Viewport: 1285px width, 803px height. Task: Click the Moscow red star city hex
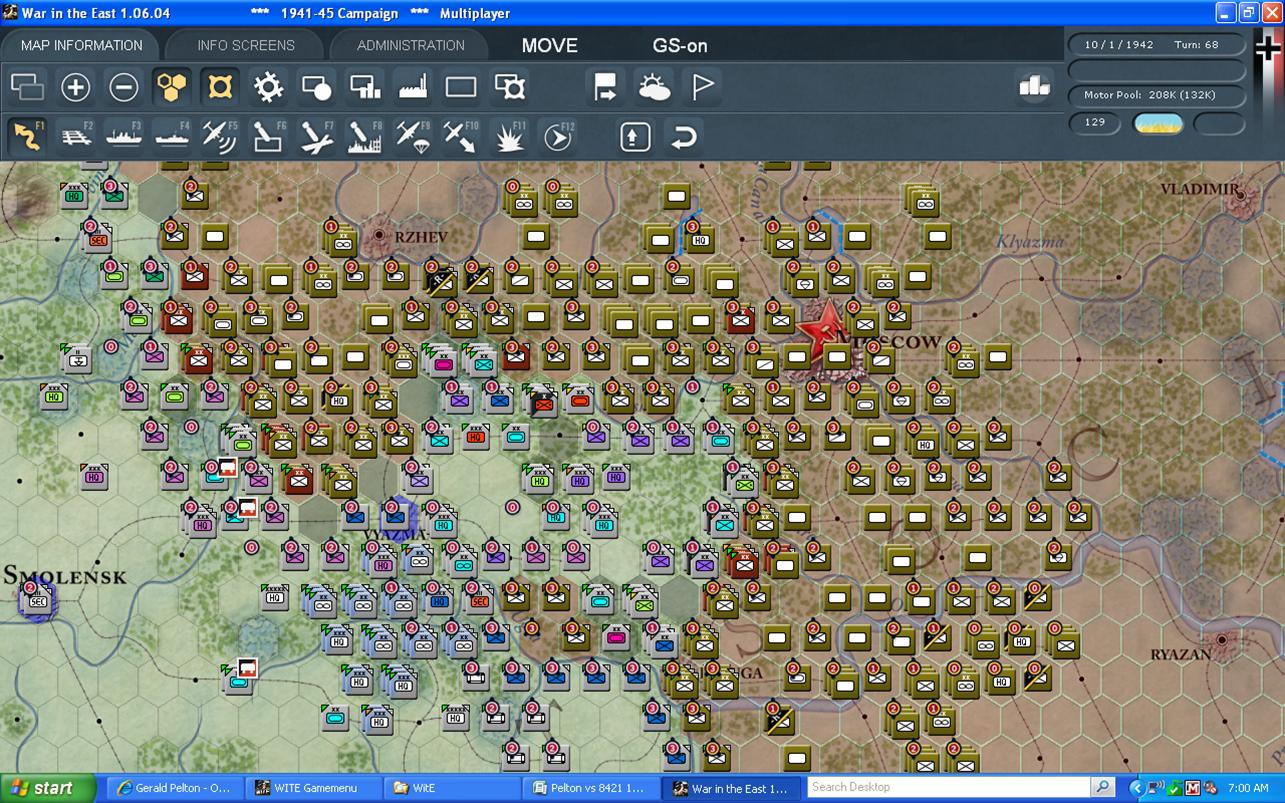point(823,327)
